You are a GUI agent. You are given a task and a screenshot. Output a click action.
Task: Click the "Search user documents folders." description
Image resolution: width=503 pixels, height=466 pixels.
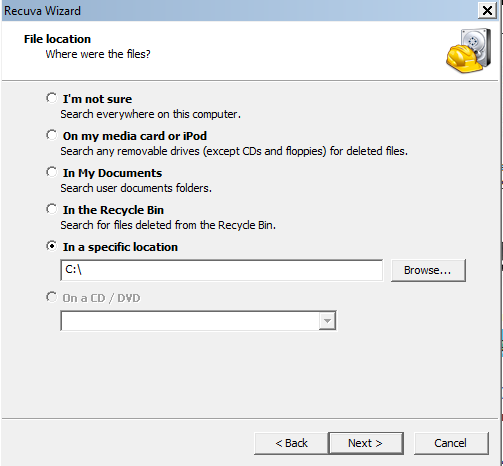[x=136, y=188]
